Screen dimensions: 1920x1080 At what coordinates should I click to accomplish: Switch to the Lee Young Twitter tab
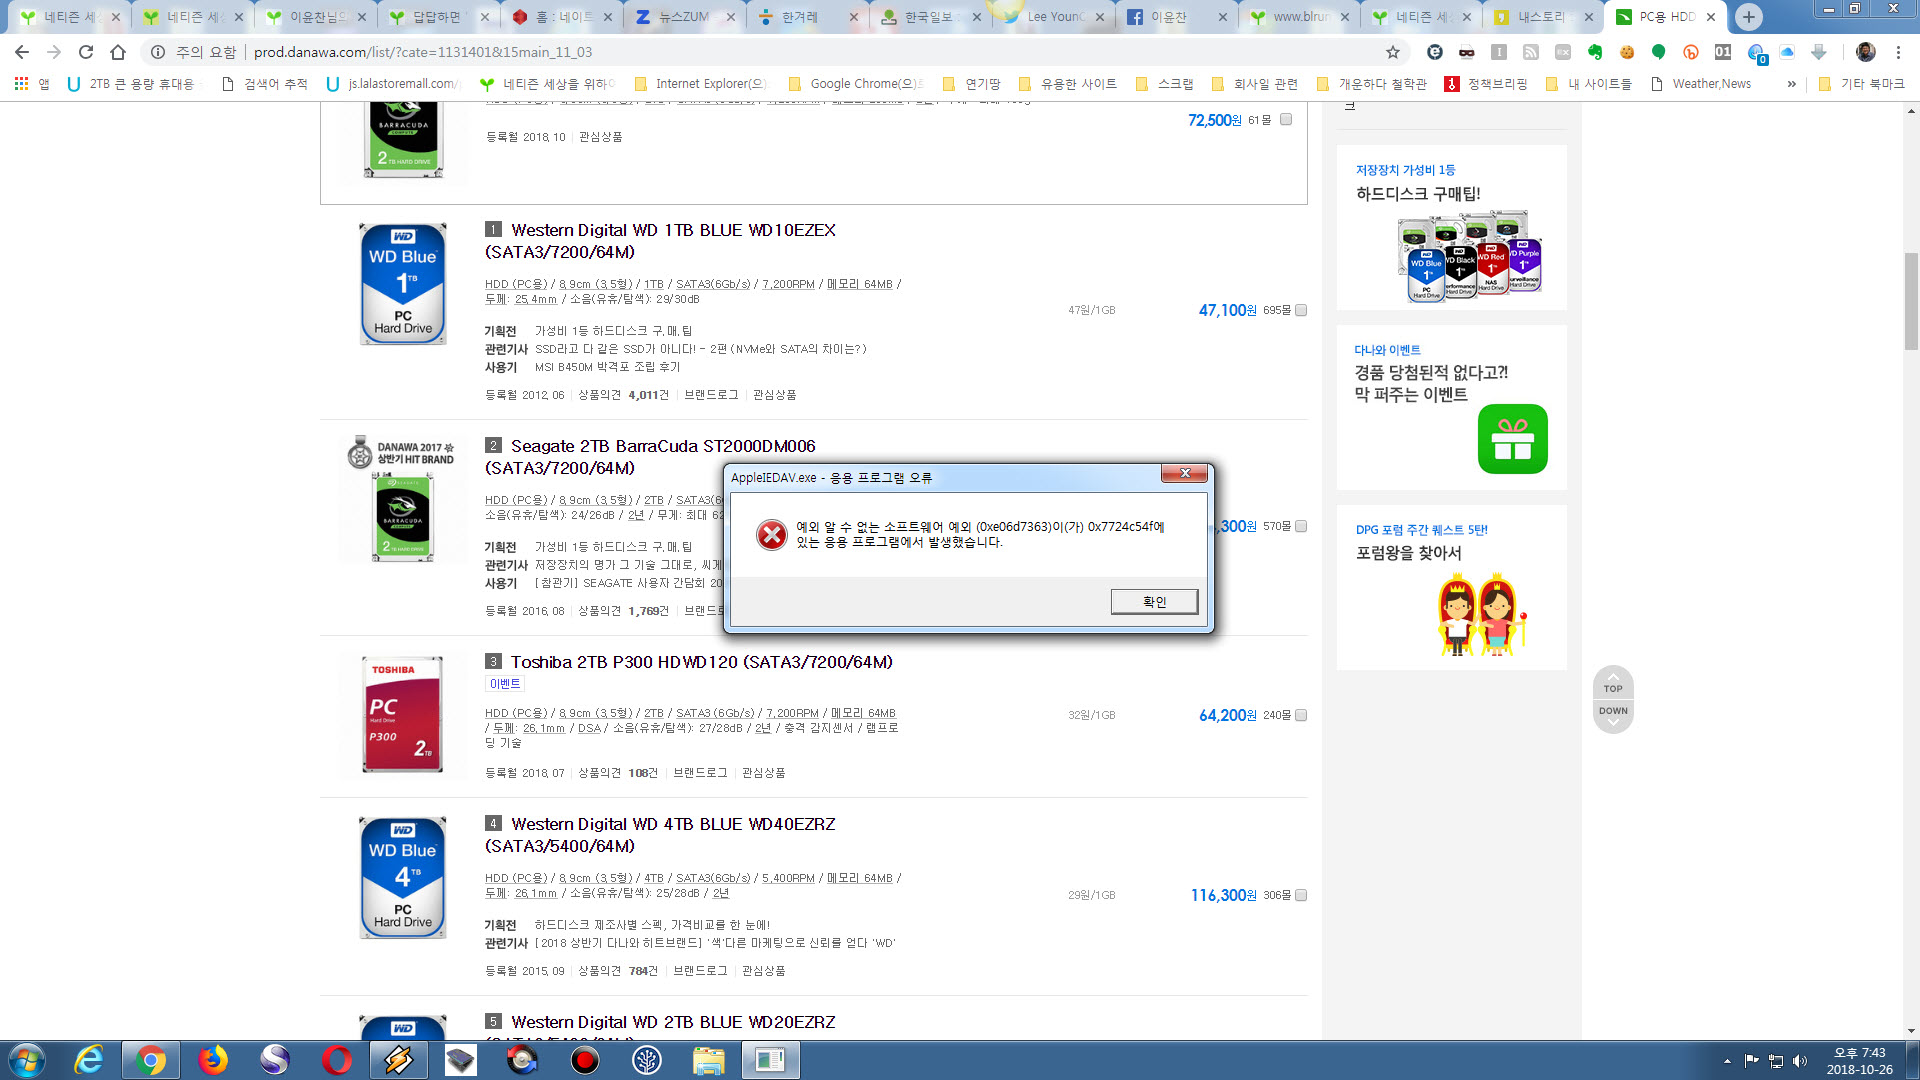tap(1053, 17)
